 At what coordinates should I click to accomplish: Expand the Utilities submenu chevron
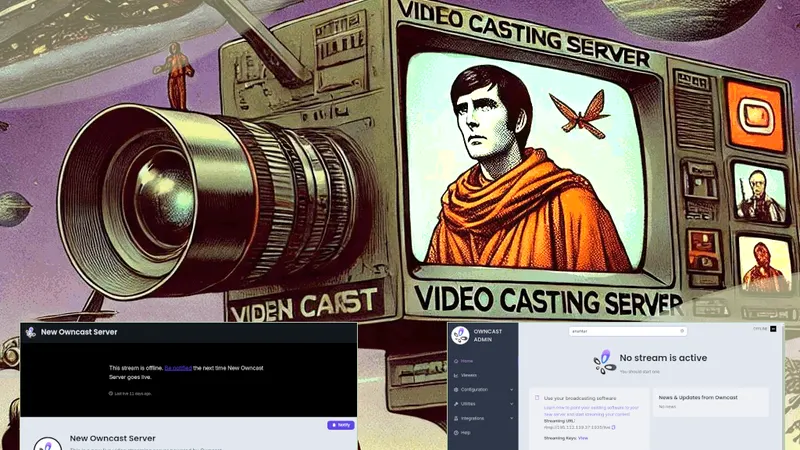511,404
